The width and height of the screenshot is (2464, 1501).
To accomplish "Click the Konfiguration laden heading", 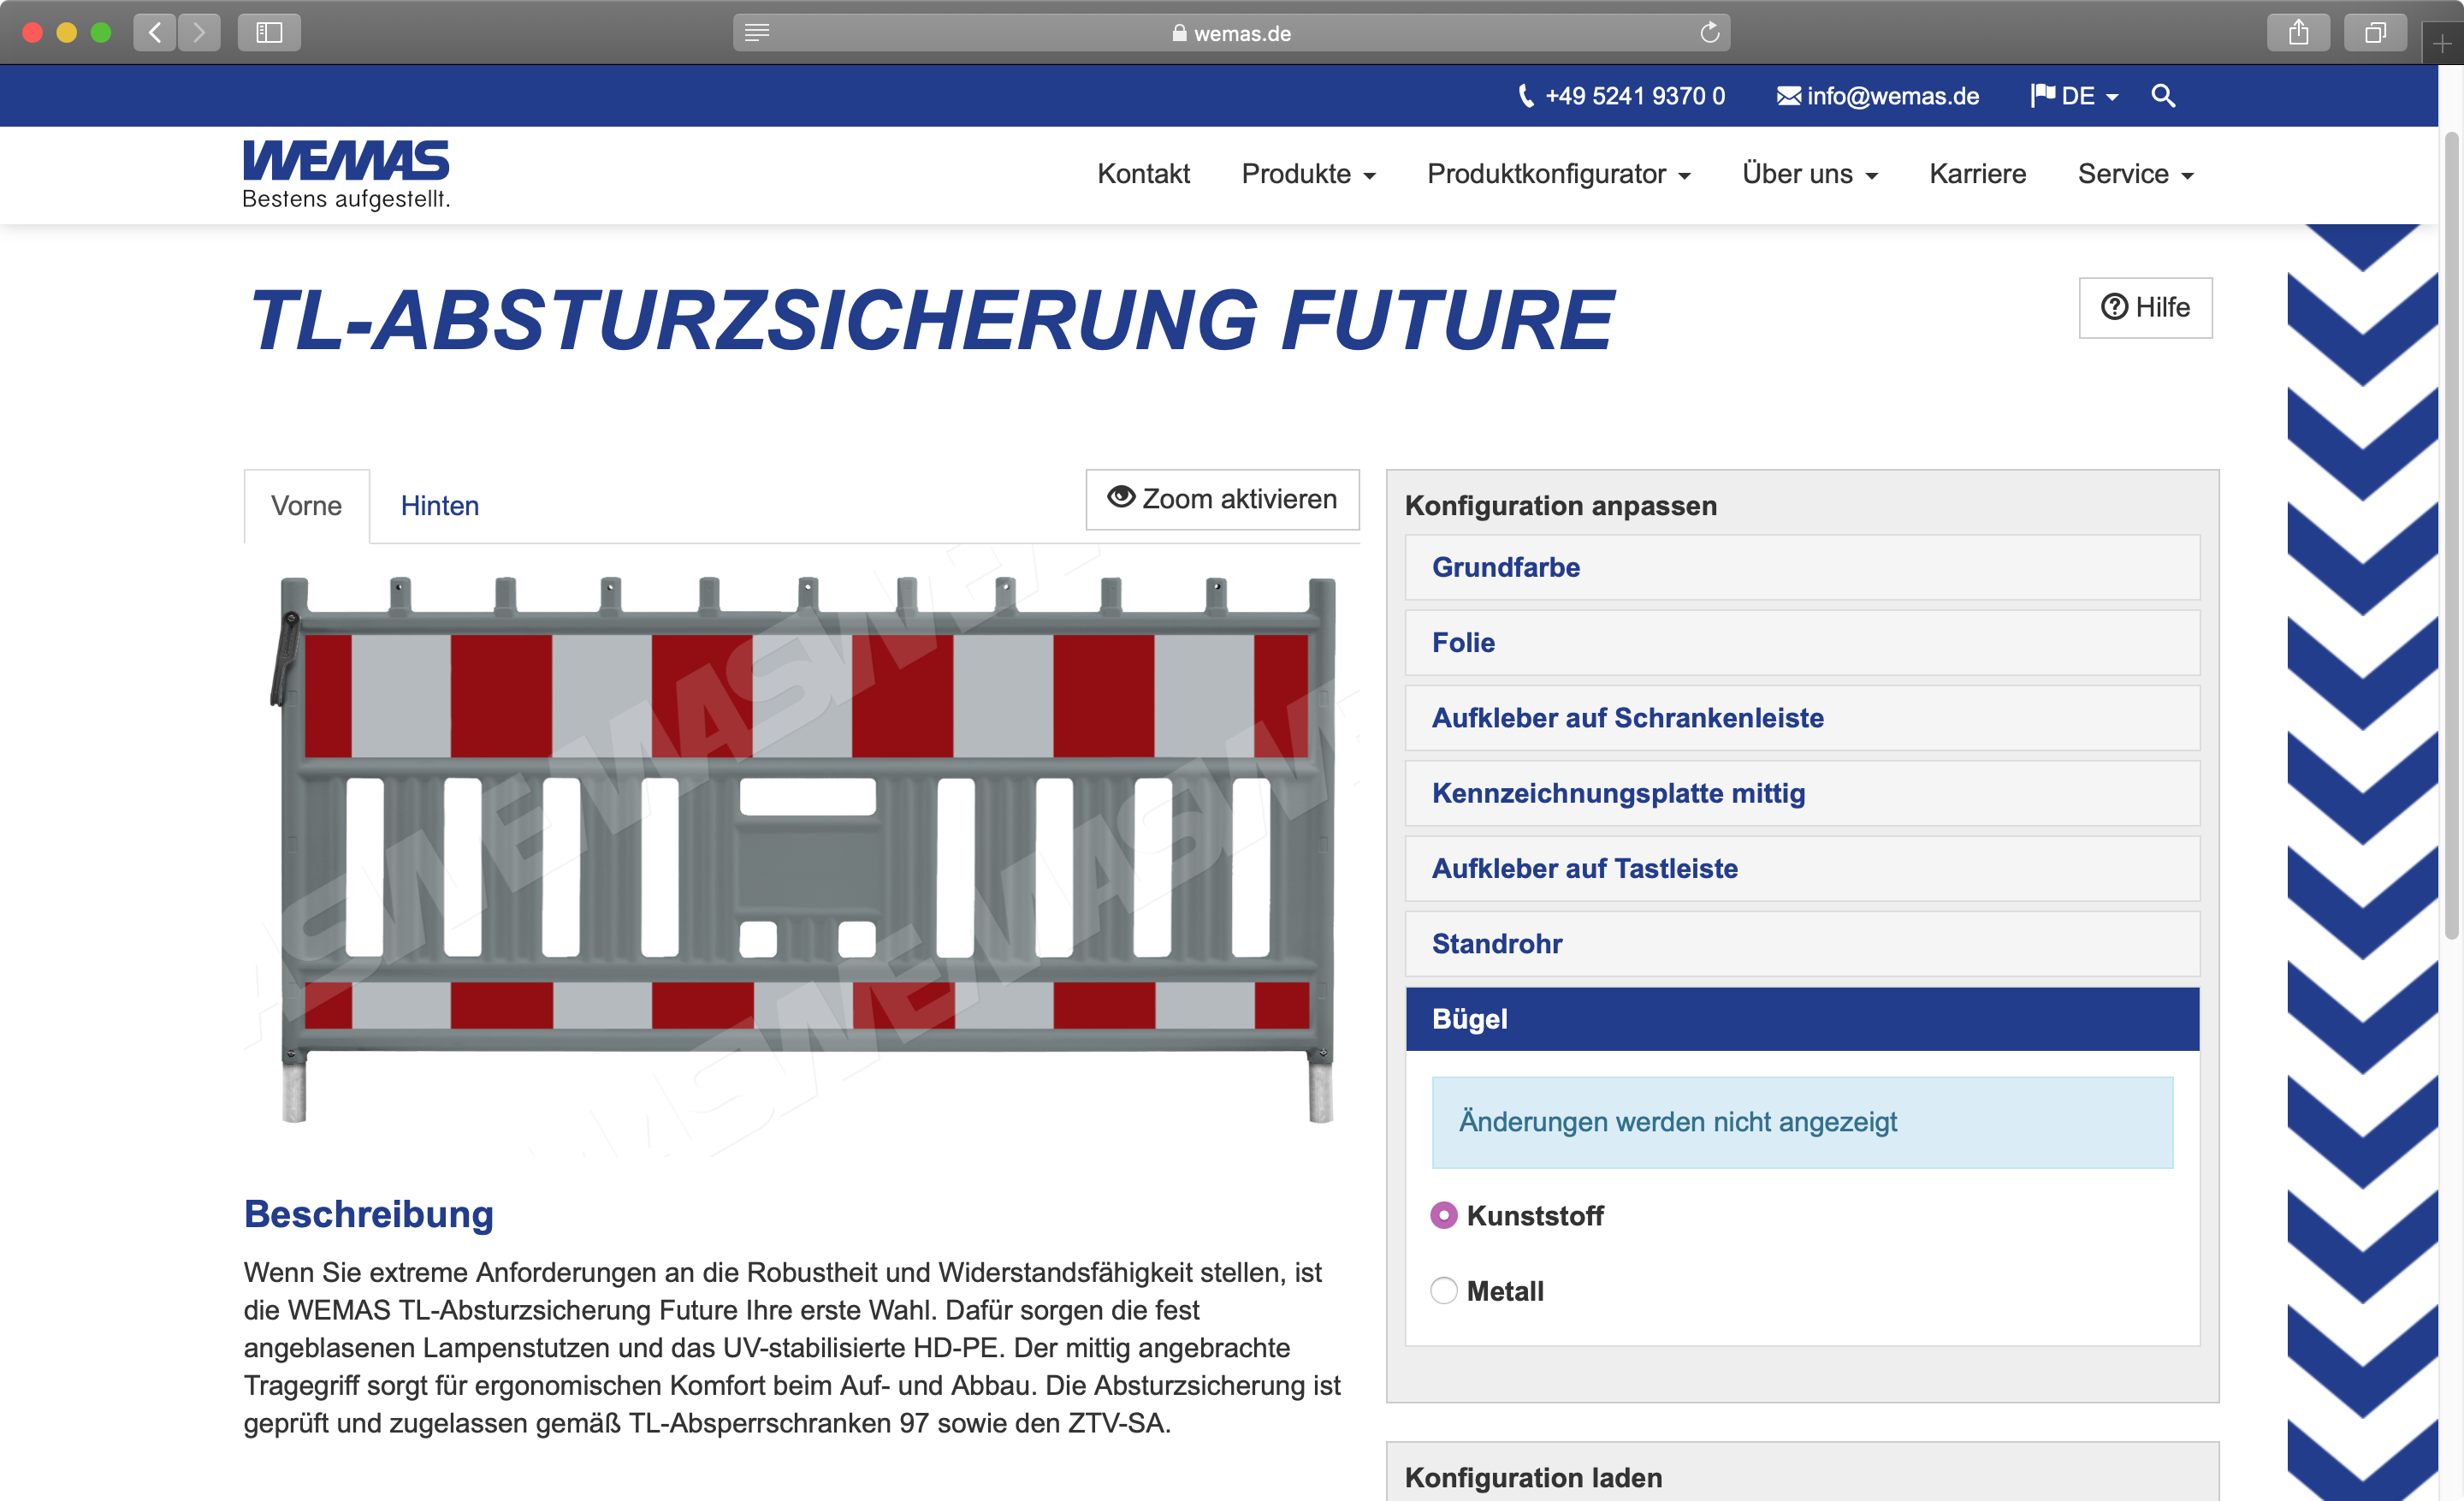I will [1533, 1477].
